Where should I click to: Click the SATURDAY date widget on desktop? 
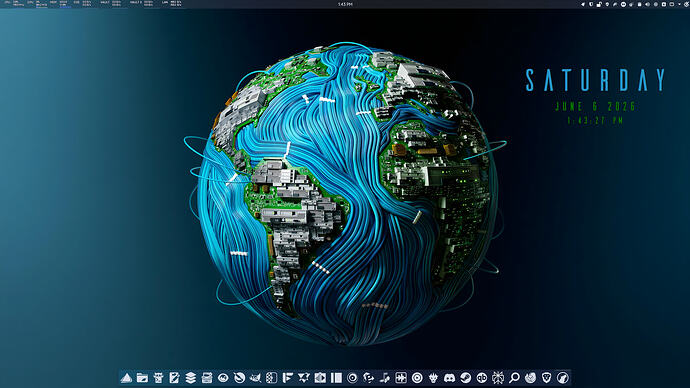click(x=595, y=80)
